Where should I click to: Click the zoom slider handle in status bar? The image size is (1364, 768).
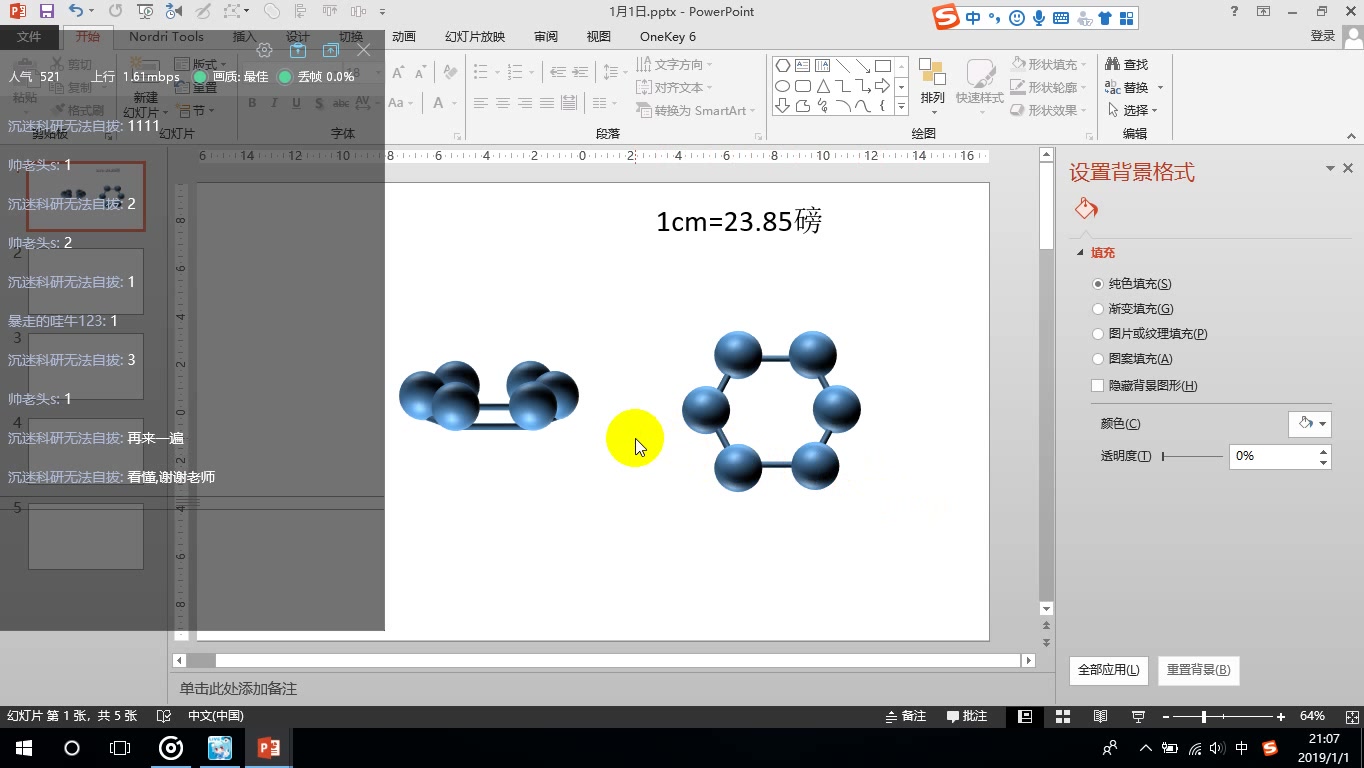tap(1204, 716)
